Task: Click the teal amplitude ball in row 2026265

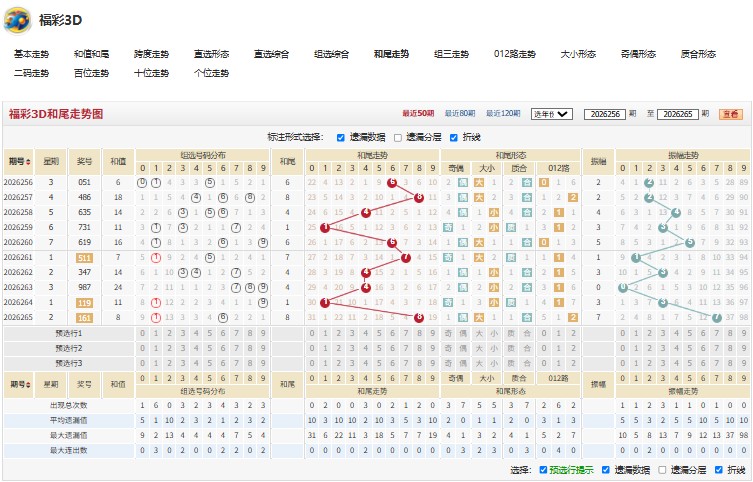Action: pos(717,317)
